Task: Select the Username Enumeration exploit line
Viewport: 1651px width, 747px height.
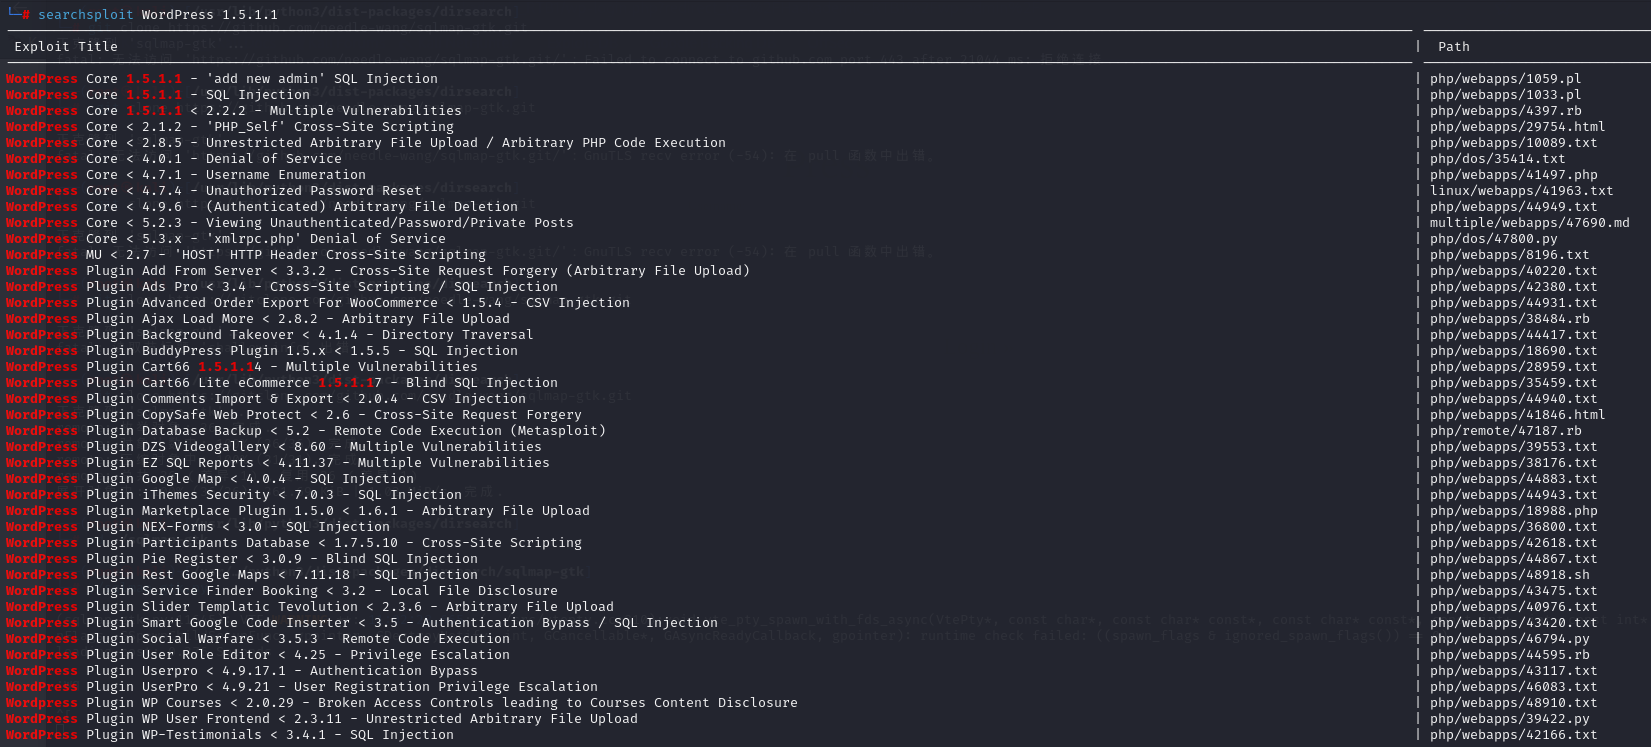Action: (186, 174)
